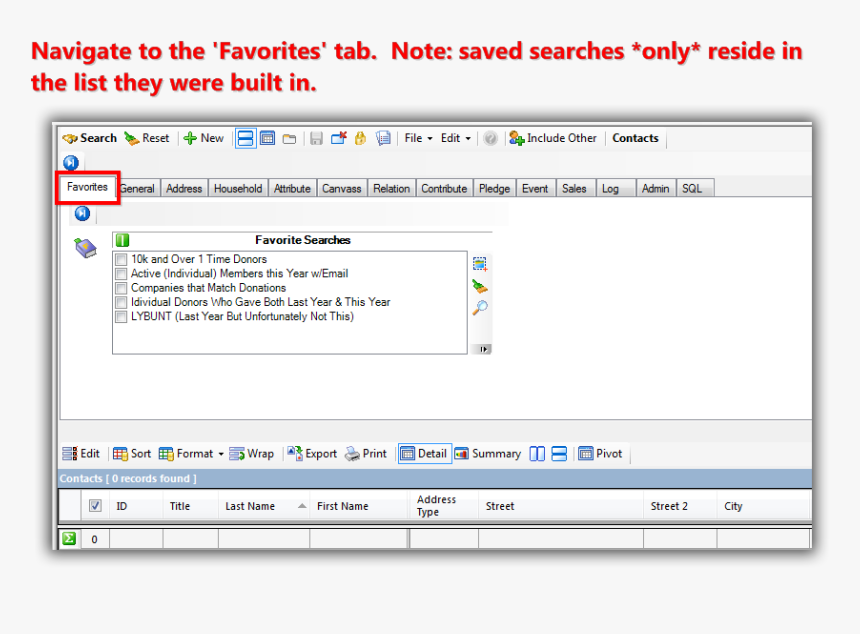Open the Admin tab

point(655,189)
